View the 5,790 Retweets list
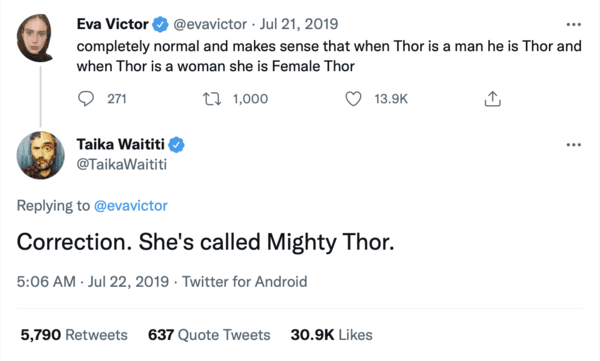Image resolution: width=600 pixels, height=361 pixels. tap(74, 335)
